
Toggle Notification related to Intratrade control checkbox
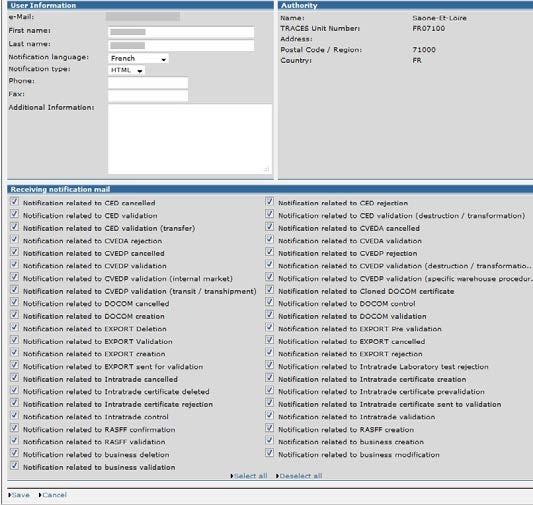pos(14,415)
